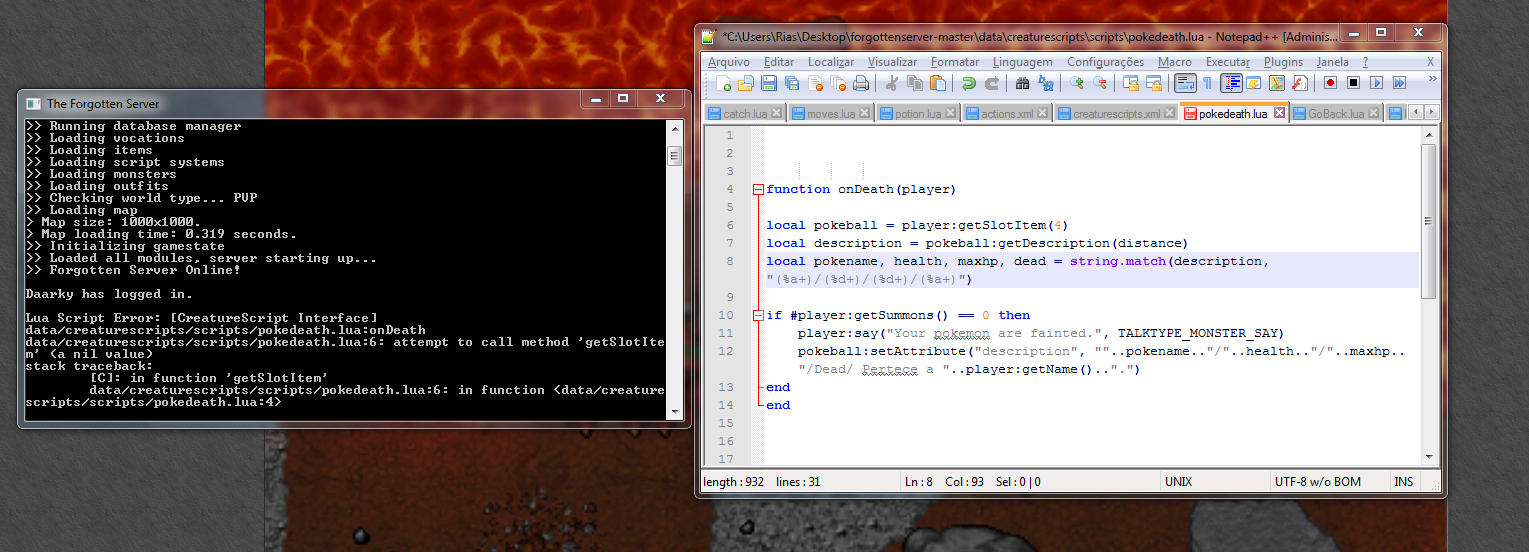Collapse the if block fold marker

coord(758,315)
